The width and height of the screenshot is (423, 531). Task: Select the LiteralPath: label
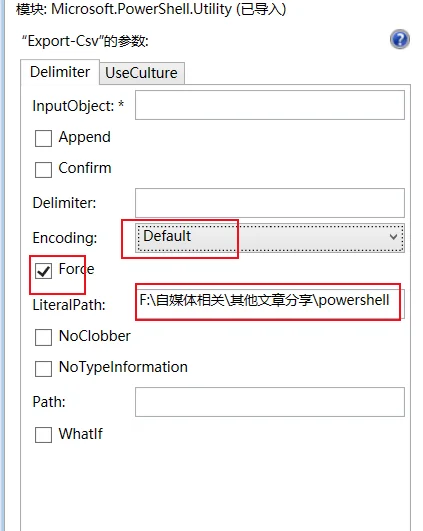tap(69, 305)
